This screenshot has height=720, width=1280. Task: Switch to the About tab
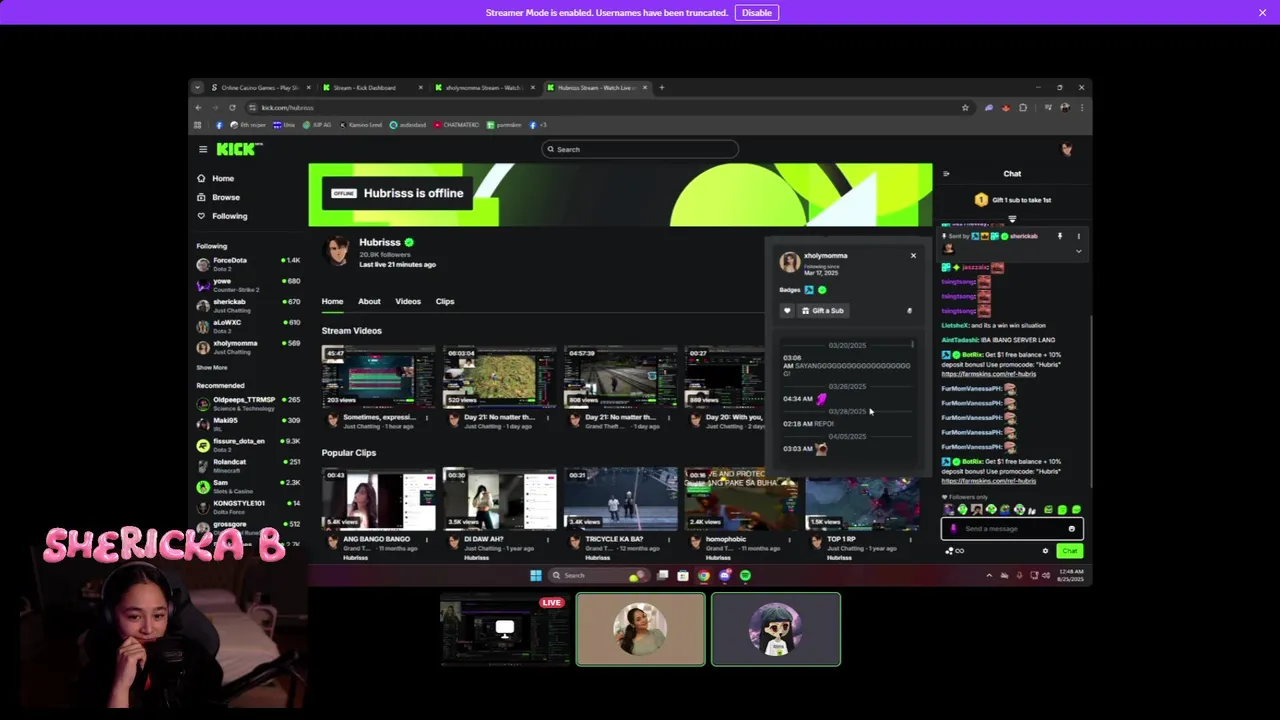(369, 301)
